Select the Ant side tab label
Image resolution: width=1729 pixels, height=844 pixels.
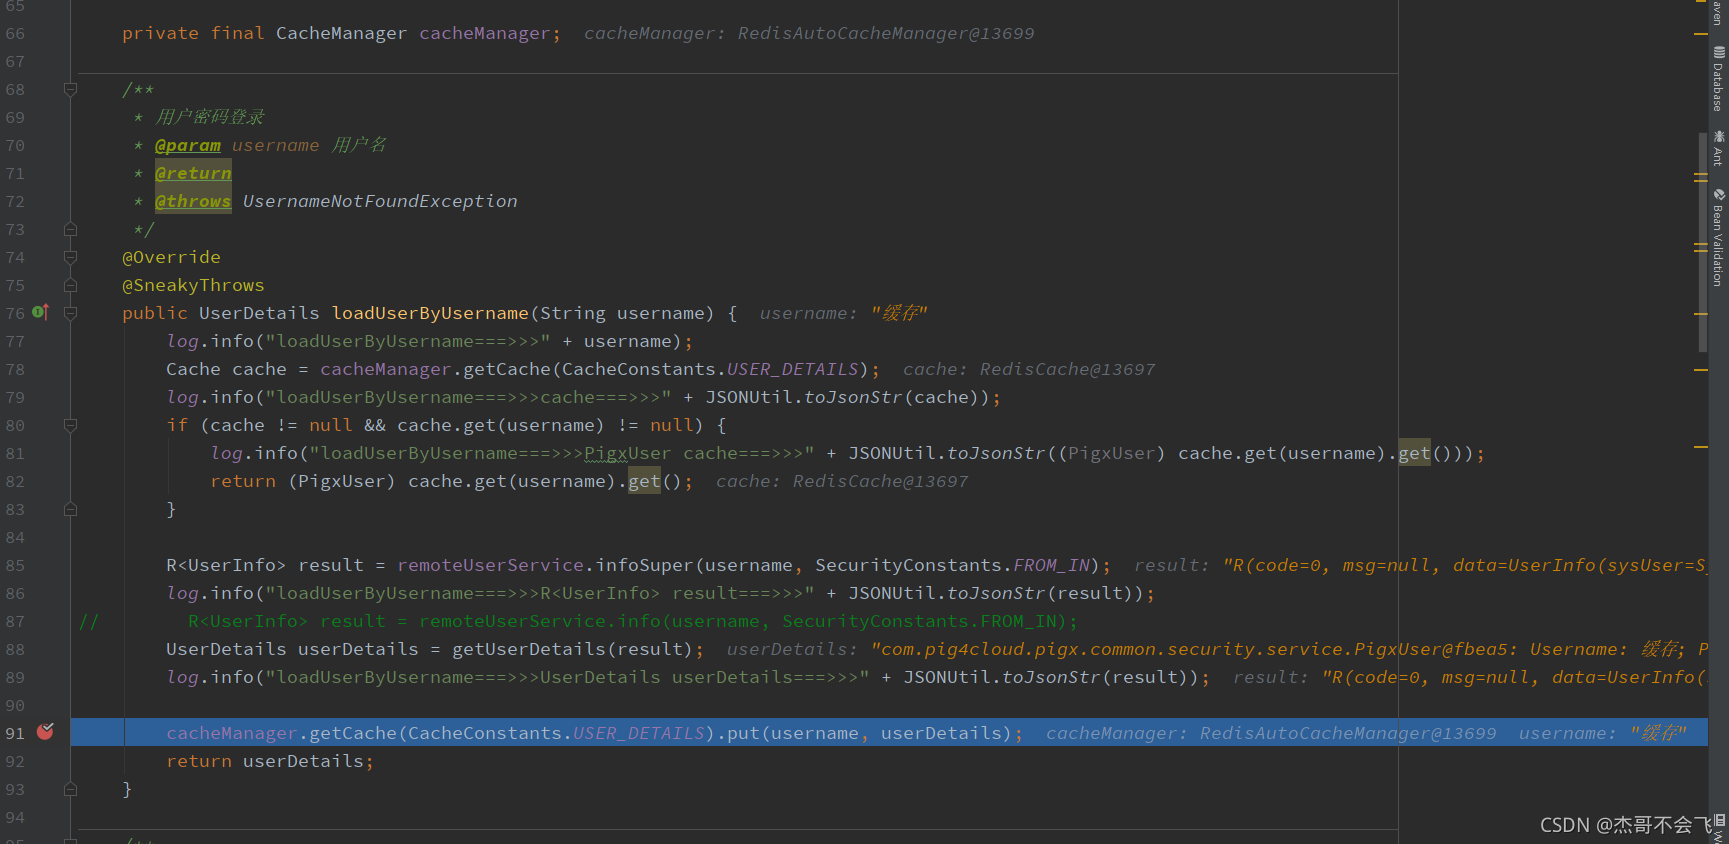1719,156
